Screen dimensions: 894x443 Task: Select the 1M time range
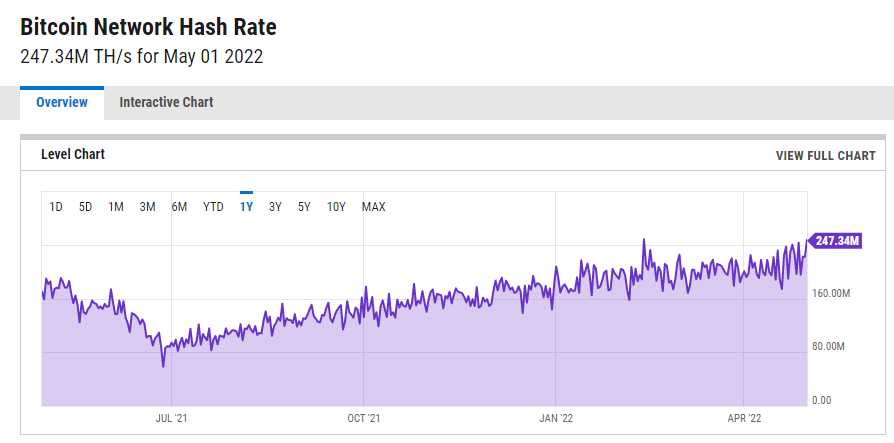[116, 207]
